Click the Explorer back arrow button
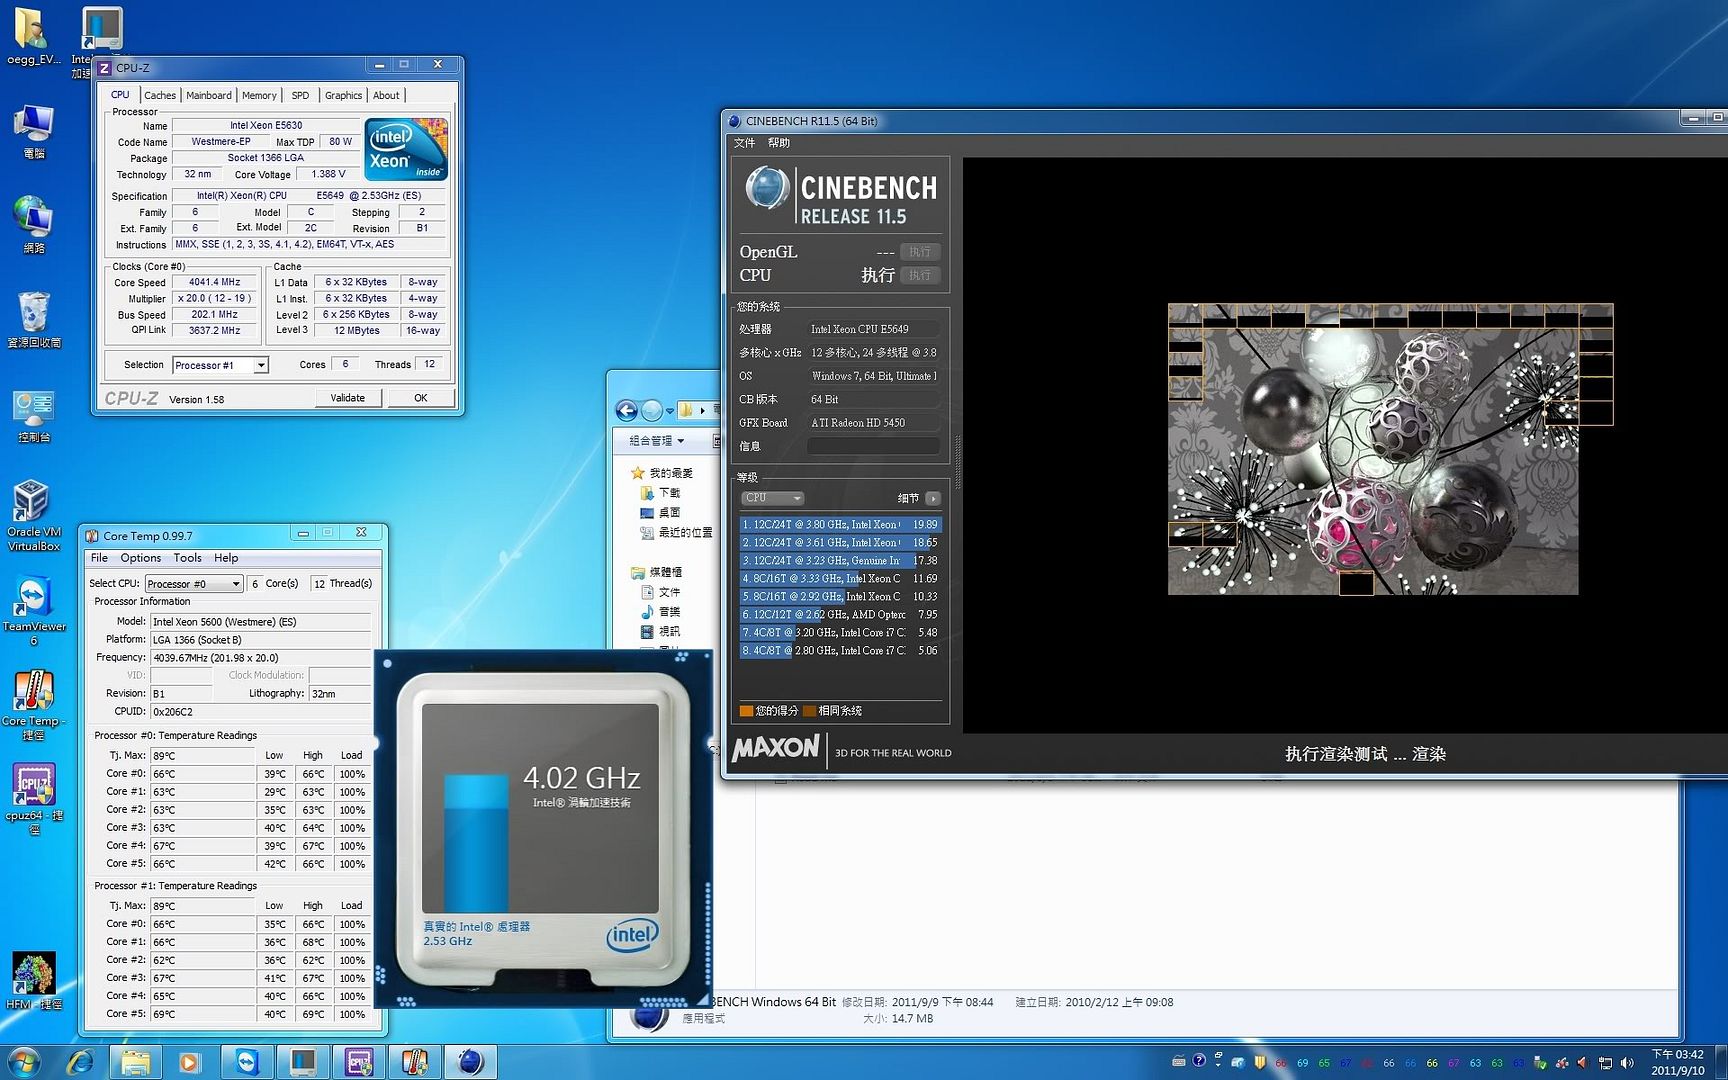Viewport: 1728px width, 1080px height. [x=627, y=410]
